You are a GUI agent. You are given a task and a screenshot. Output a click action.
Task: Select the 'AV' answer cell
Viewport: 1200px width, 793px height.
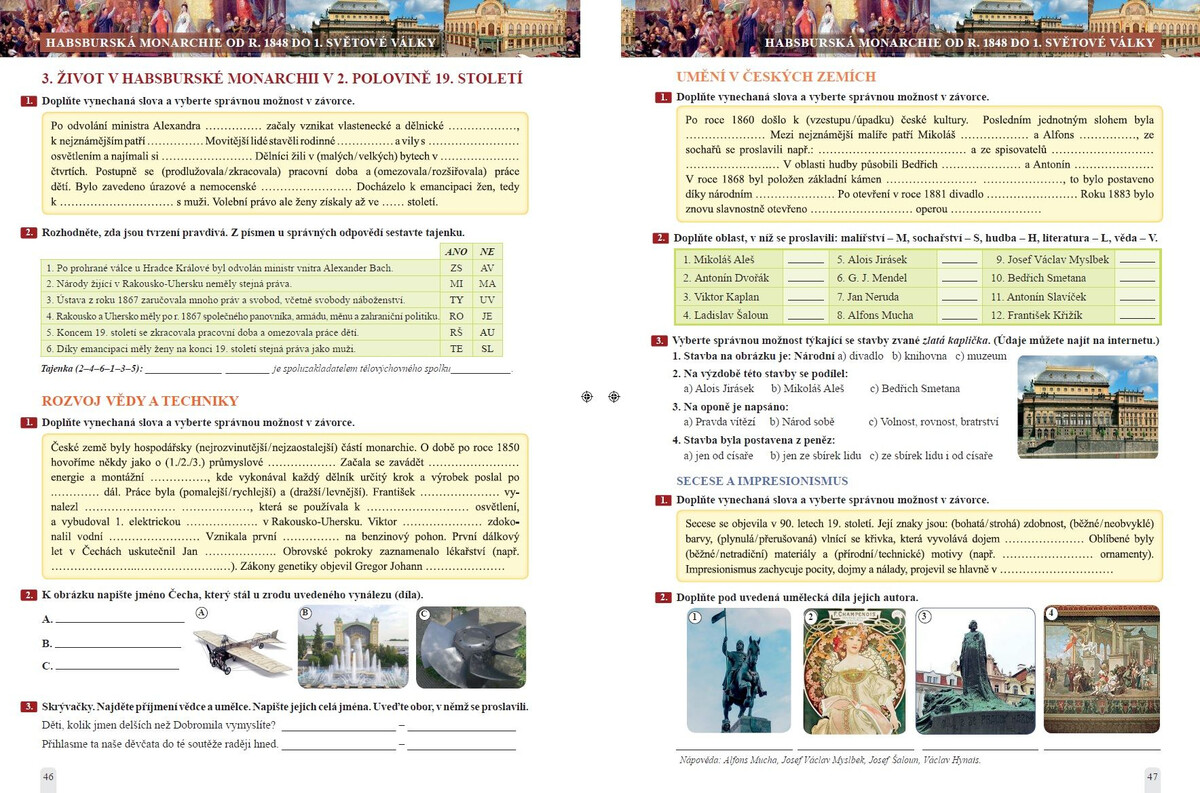pyautogui.click(x=487, y=268)
